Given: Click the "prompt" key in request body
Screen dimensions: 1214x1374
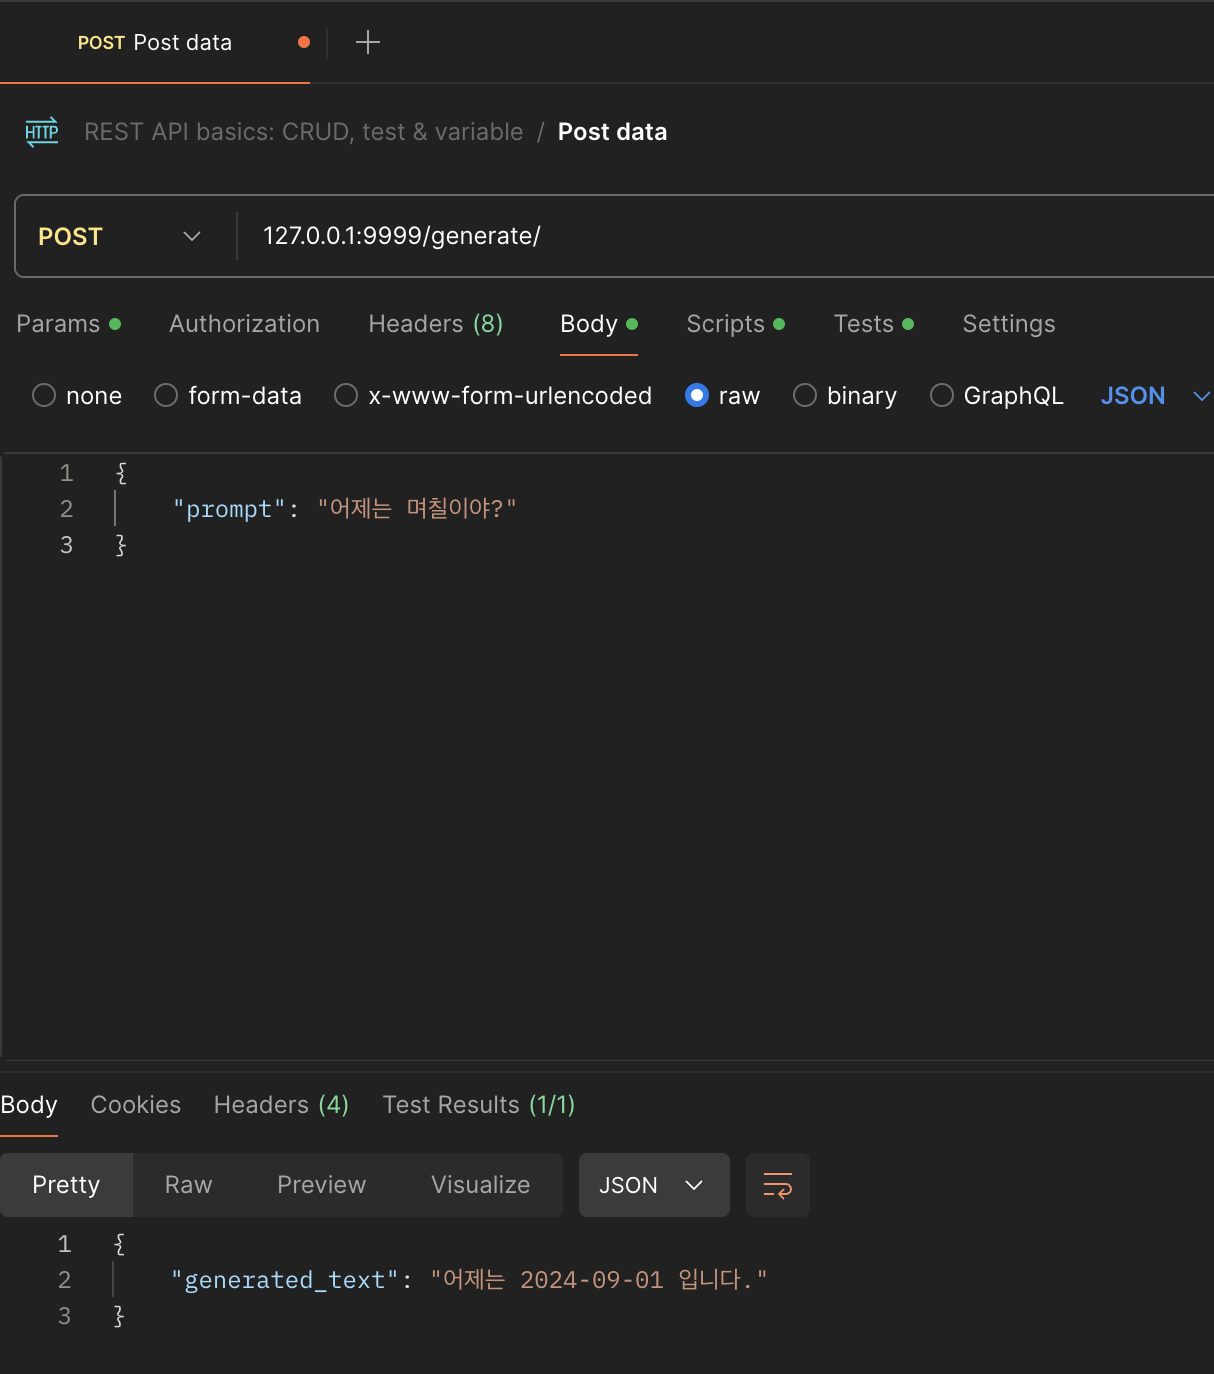Looking at the screenshot, I should pos(229,509).
